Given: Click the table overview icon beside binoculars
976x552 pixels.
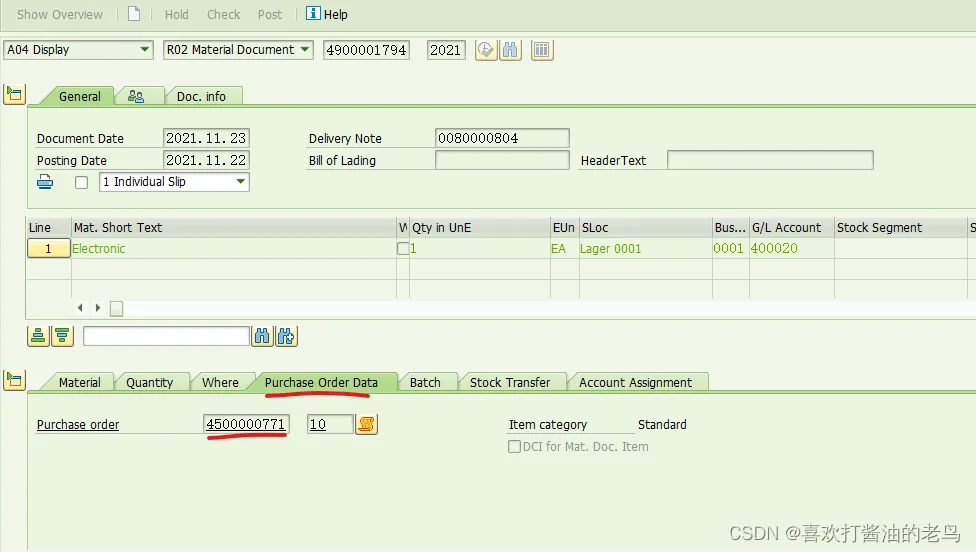Looking at the screenshot, I should coord(542,50).
